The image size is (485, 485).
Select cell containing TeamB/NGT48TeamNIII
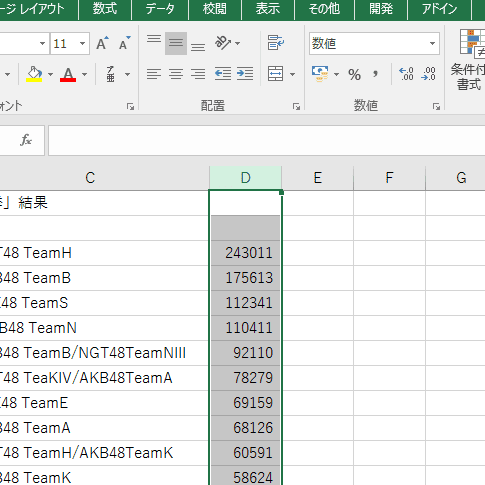(104, 353)
